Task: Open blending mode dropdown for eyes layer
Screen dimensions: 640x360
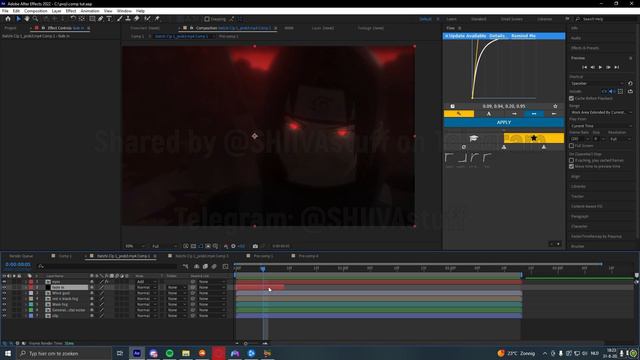Action: [x=146, y=282]
